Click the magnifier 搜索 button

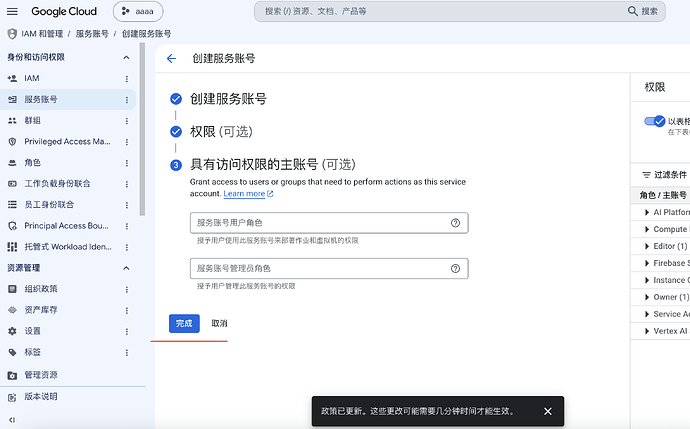(643, 11)
